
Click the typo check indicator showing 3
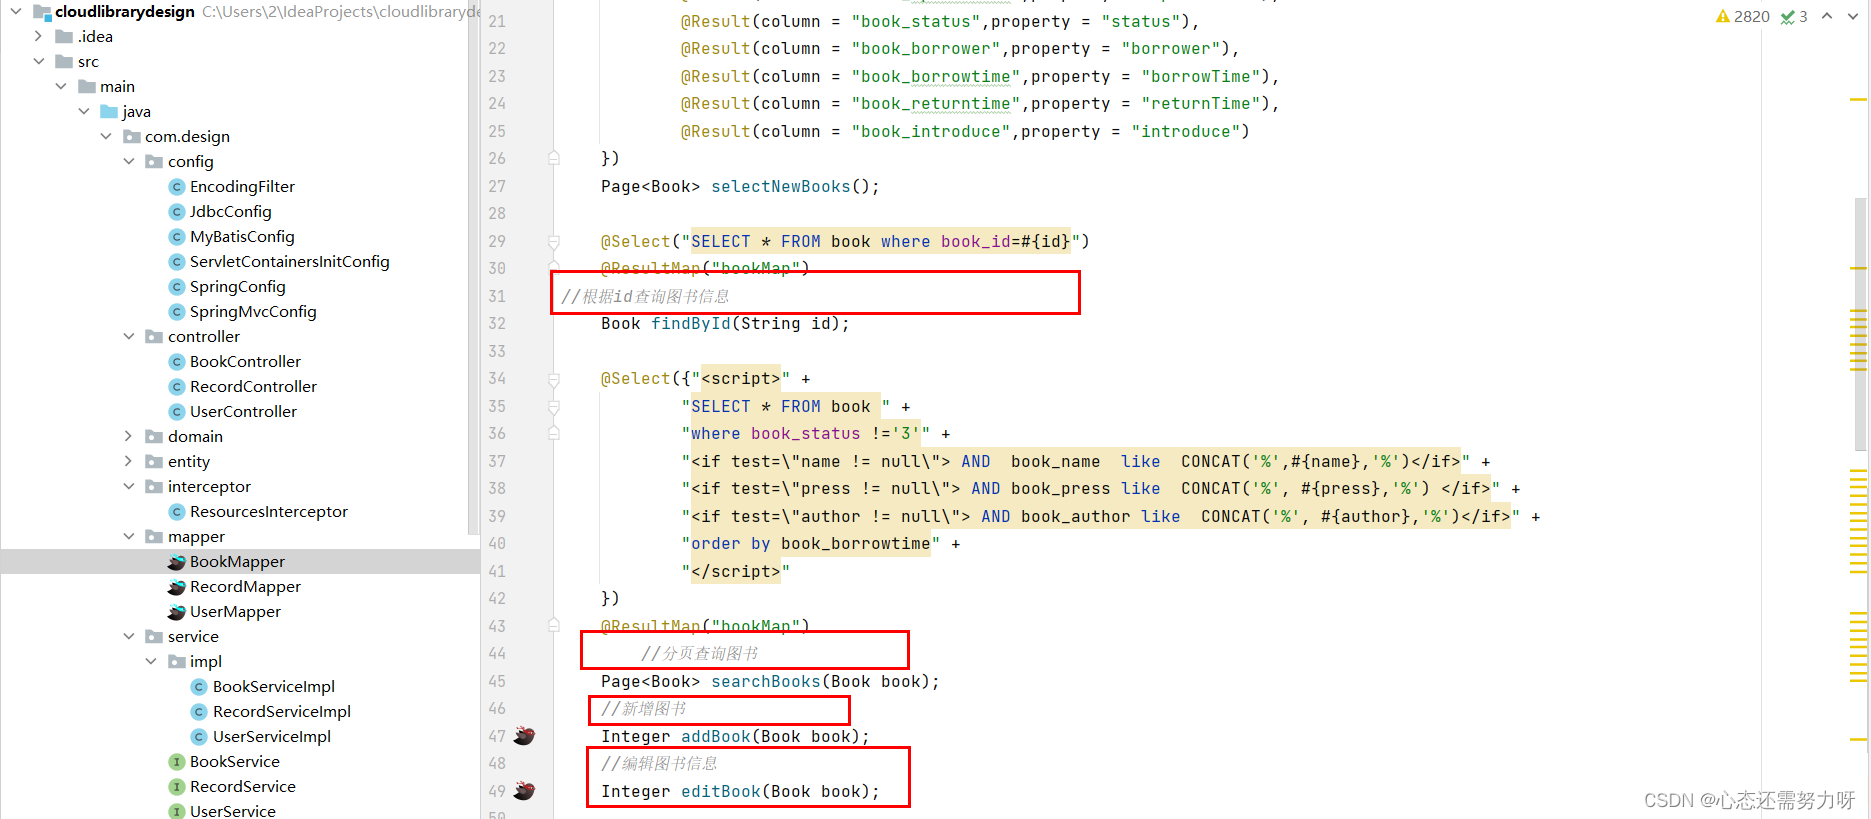[1794, 16]
